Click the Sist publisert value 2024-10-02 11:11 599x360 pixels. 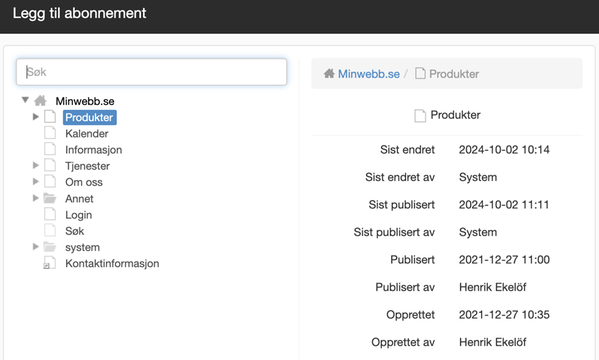point(503,204)
